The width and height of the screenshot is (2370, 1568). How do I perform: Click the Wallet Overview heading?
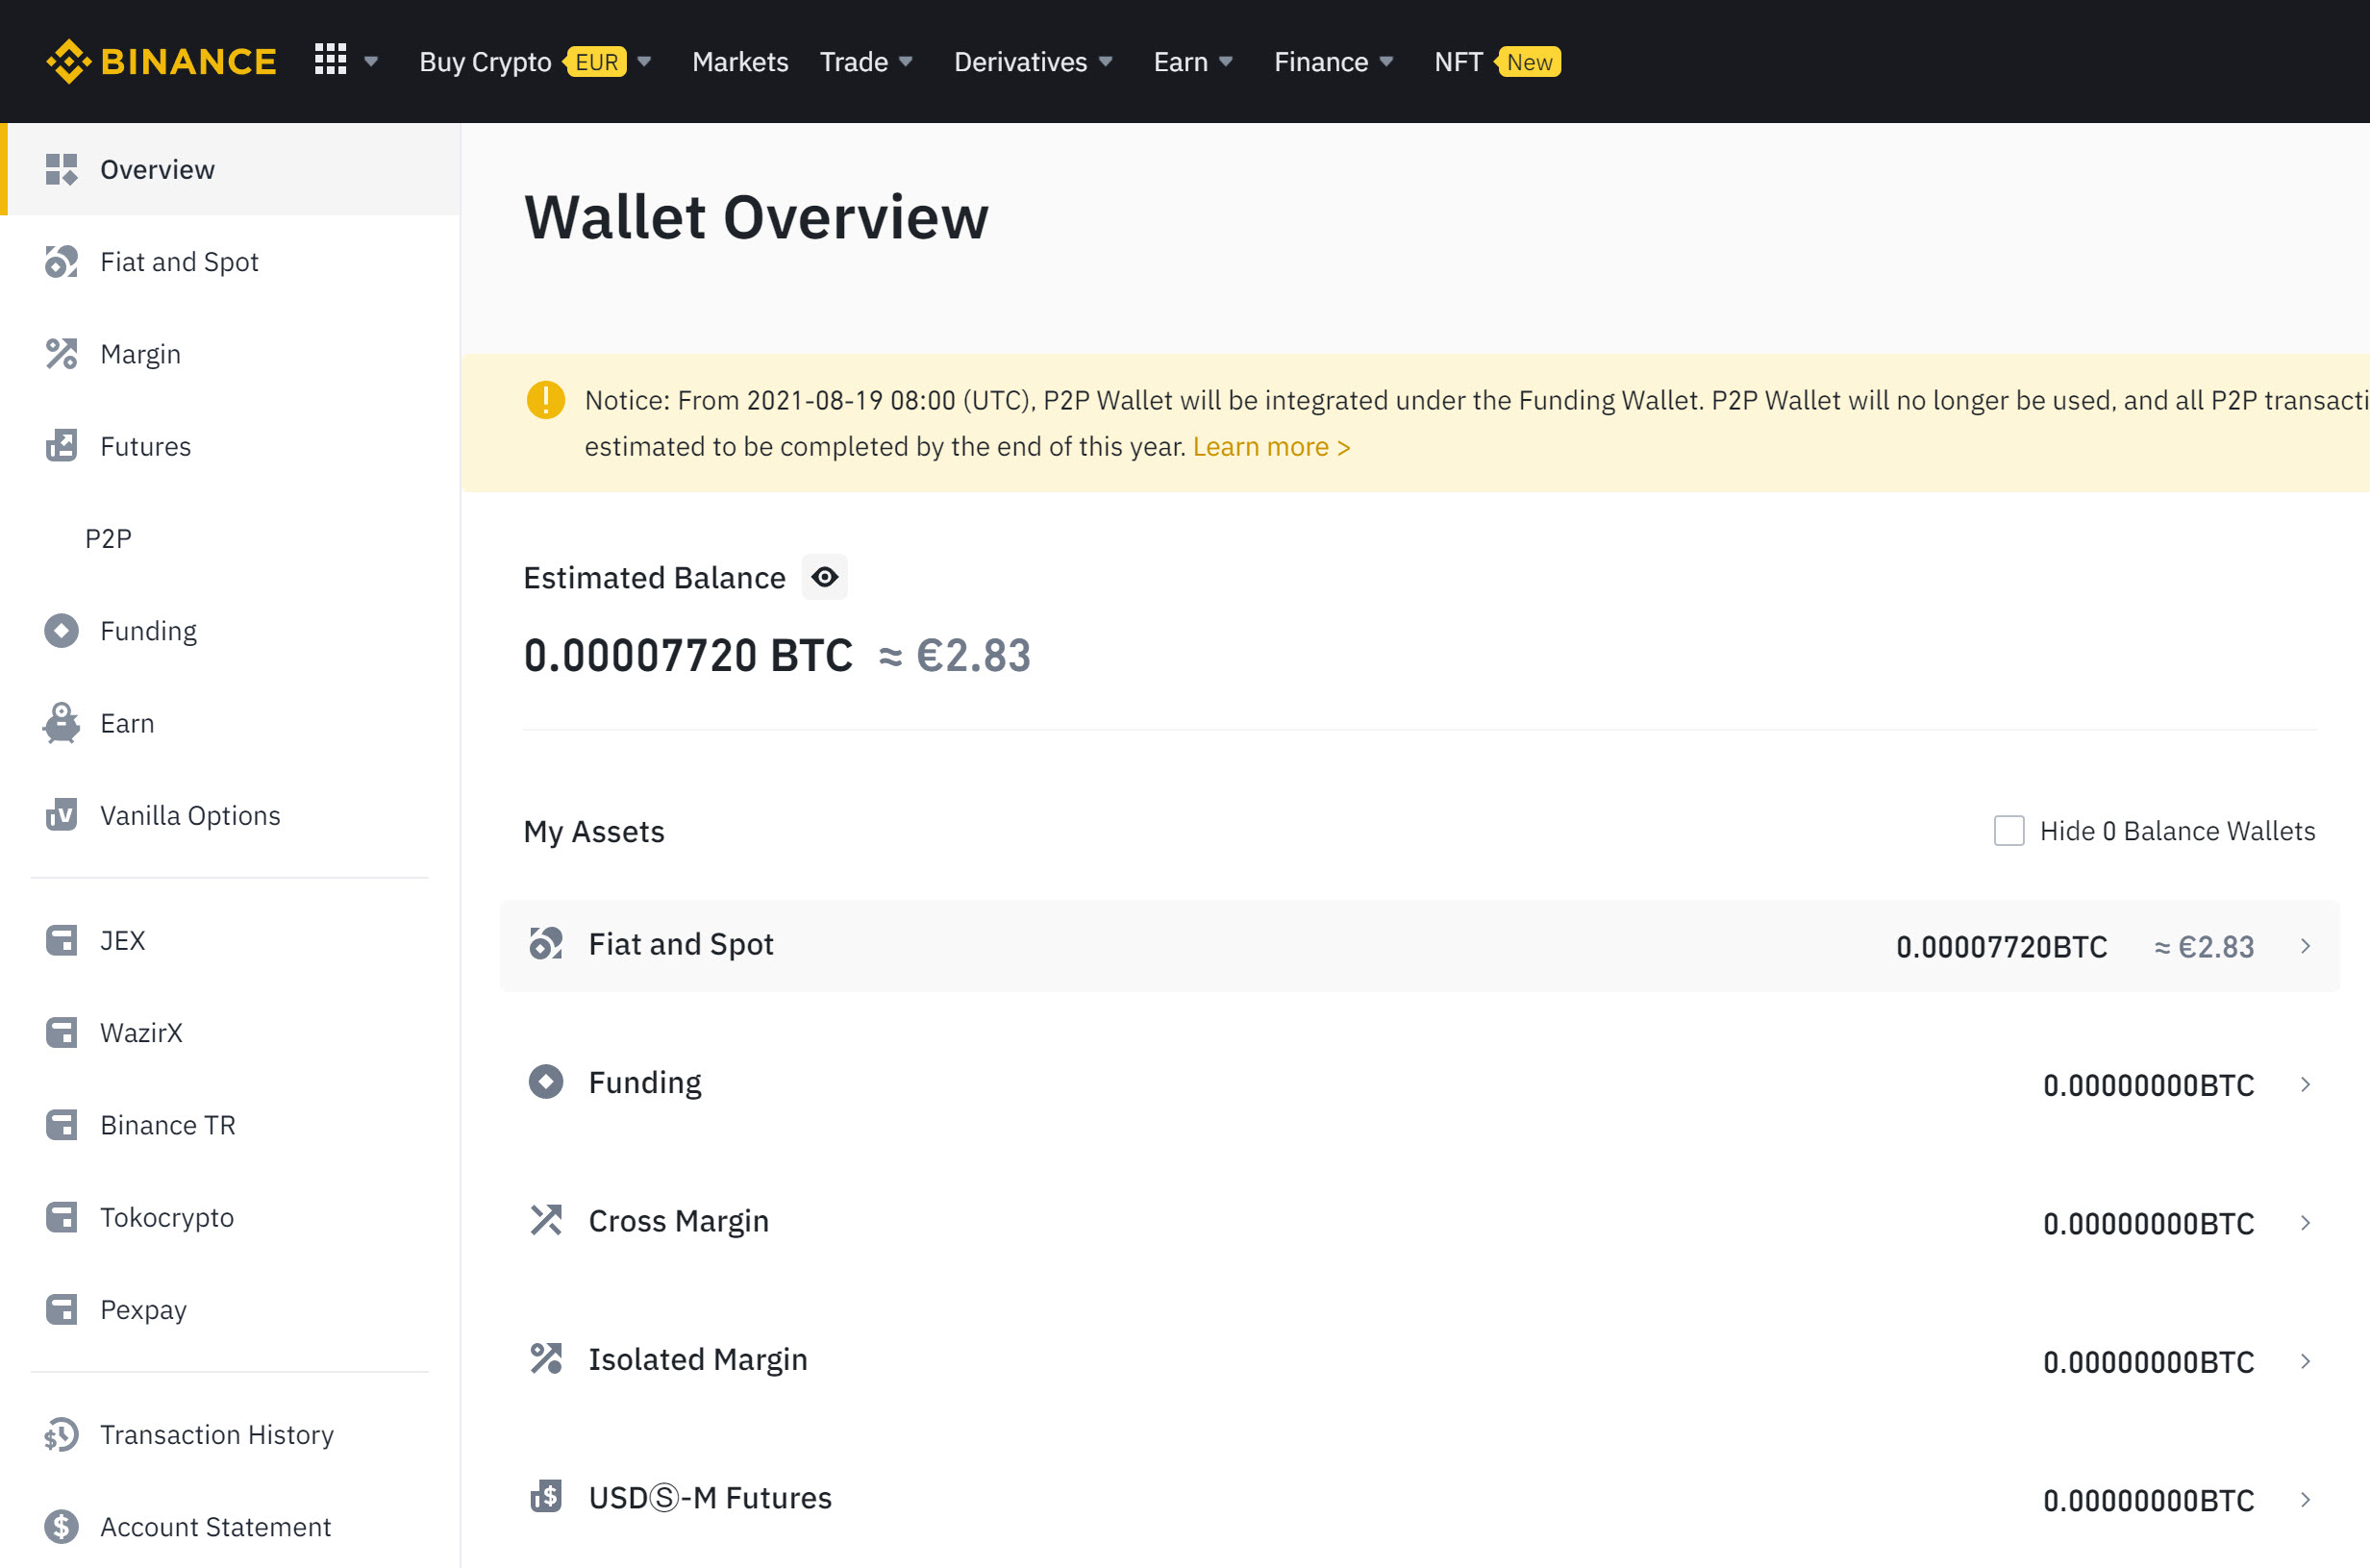coord(756,217)
